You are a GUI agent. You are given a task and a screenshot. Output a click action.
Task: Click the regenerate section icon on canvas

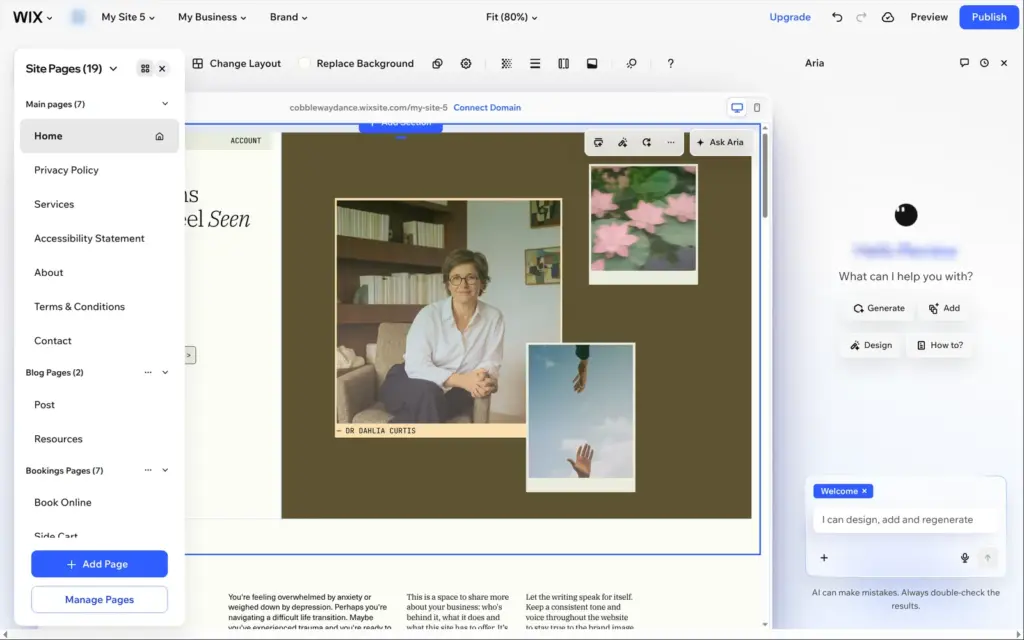pyautogui.click(x=647, y=142)
